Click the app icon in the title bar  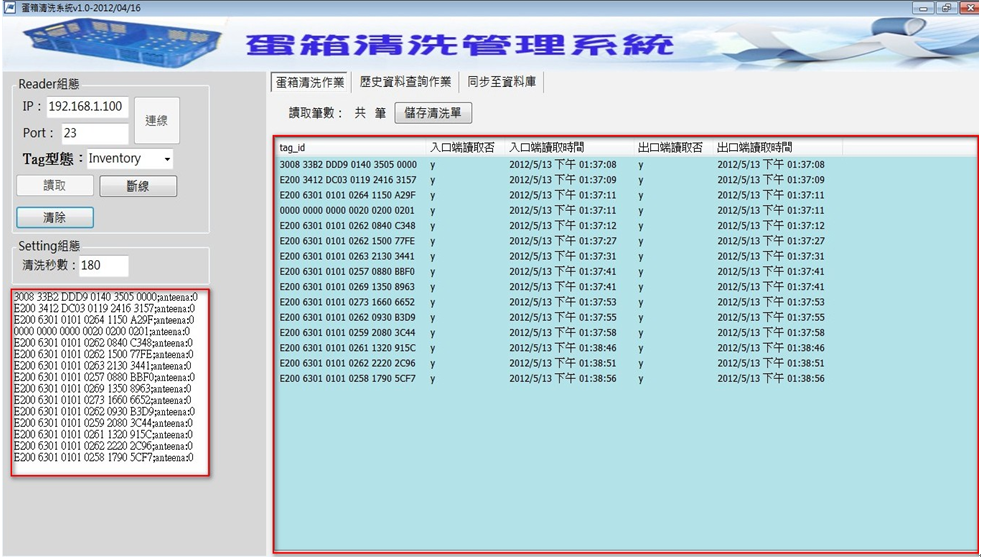[x=9, y=7]
